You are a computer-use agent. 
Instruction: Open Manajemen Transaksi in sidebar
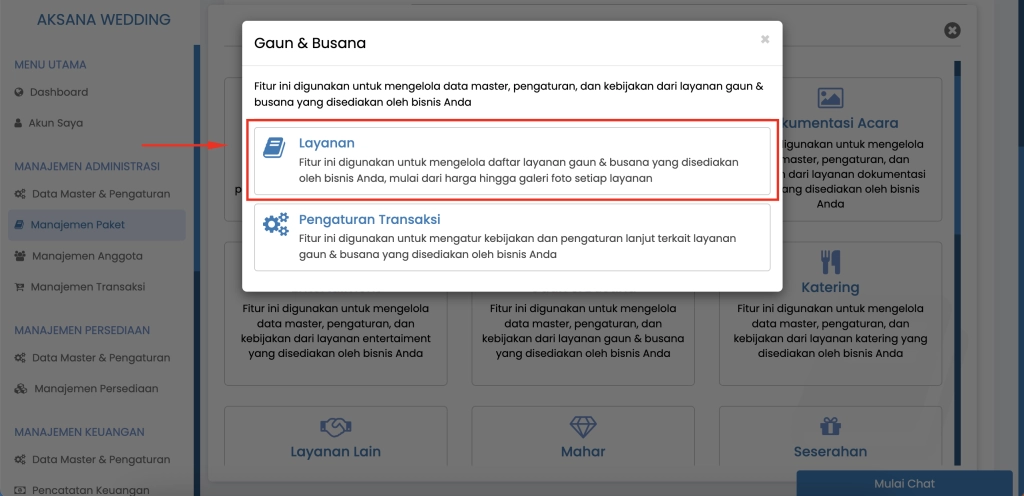pos(88,287)
